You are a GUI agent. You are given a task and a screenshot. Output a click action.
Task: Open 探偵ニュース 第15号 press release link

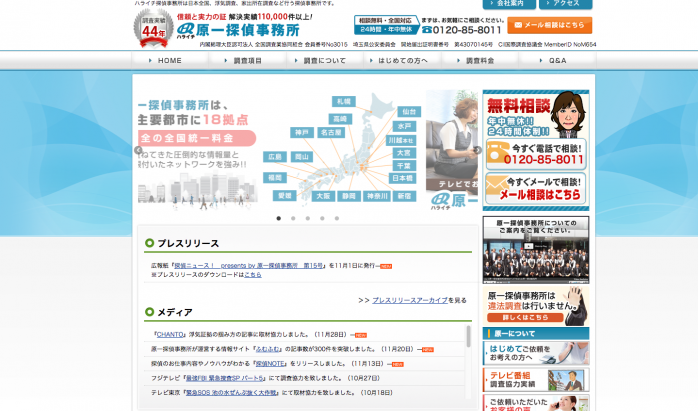pyautogui.click(x=248, y=266)
